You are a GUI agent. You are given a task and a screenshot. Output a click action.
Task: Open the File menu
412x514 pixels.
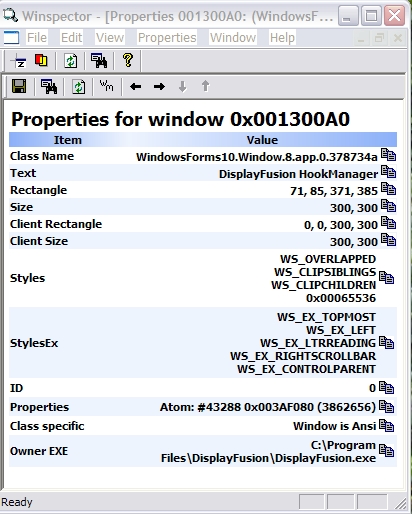click(x=37, y=38)
